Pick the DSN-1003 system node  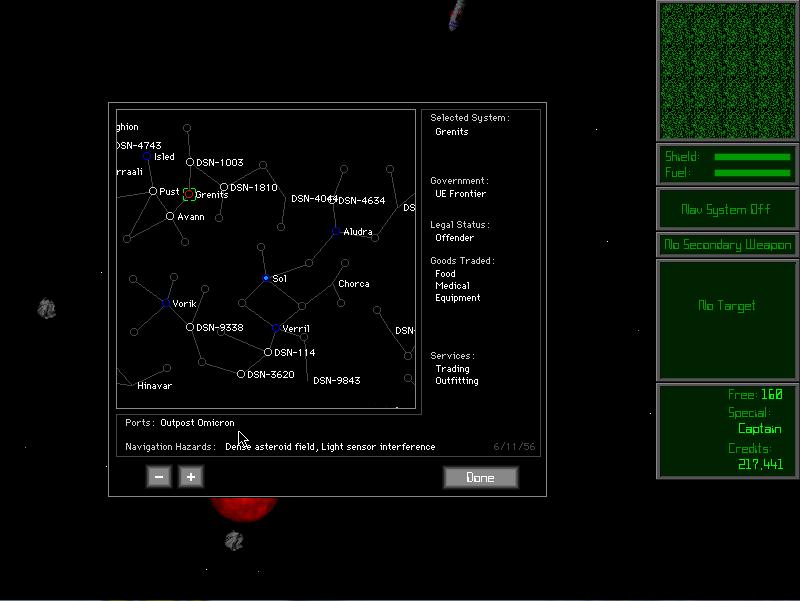[x=189, y=162]
